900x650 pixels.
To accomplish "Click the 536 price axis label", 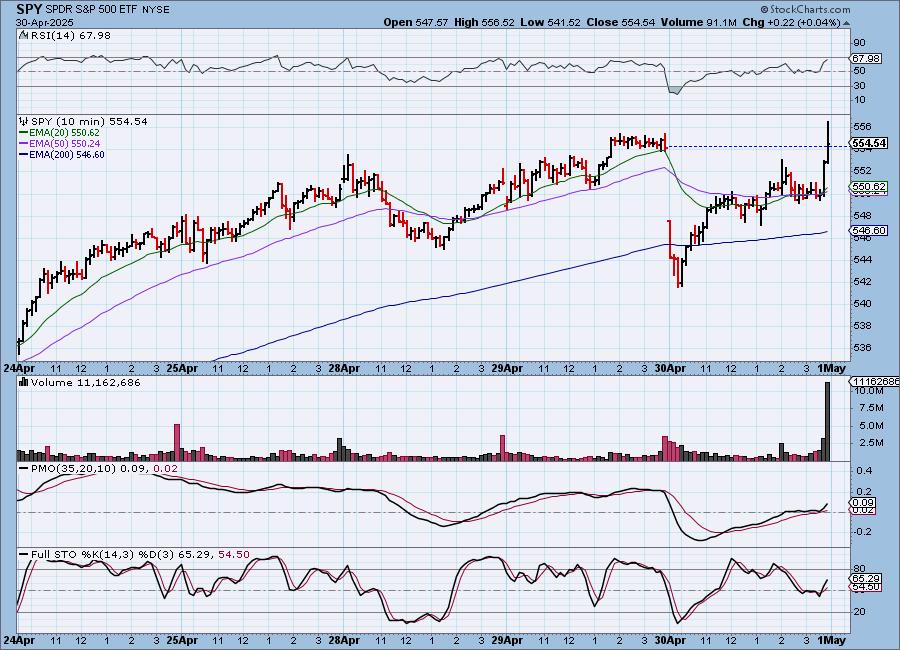I will coord(862,347).
